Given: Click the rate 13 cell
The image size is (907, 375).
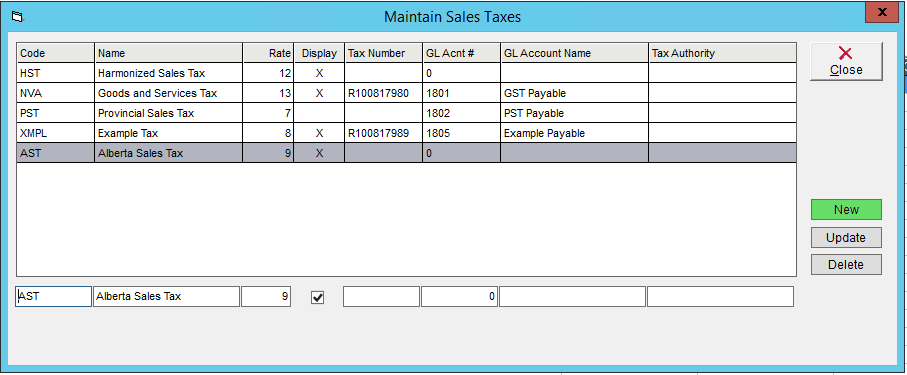Looking at the screenshot, I should (268, 93).
